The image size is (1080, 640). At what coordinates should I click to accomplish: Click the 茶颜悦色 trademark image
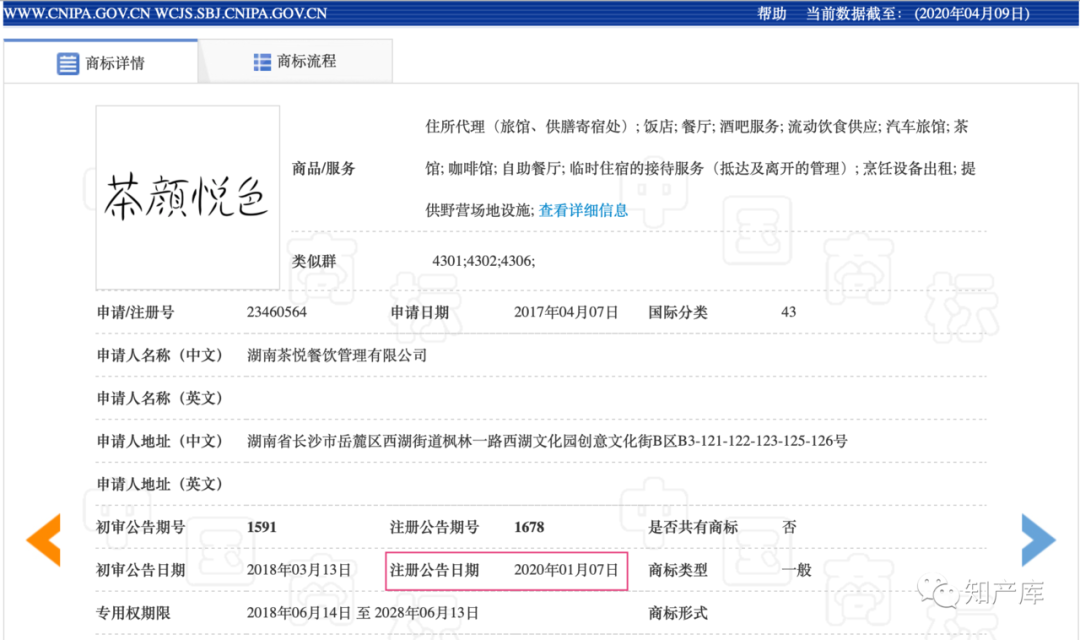(187, 197)
